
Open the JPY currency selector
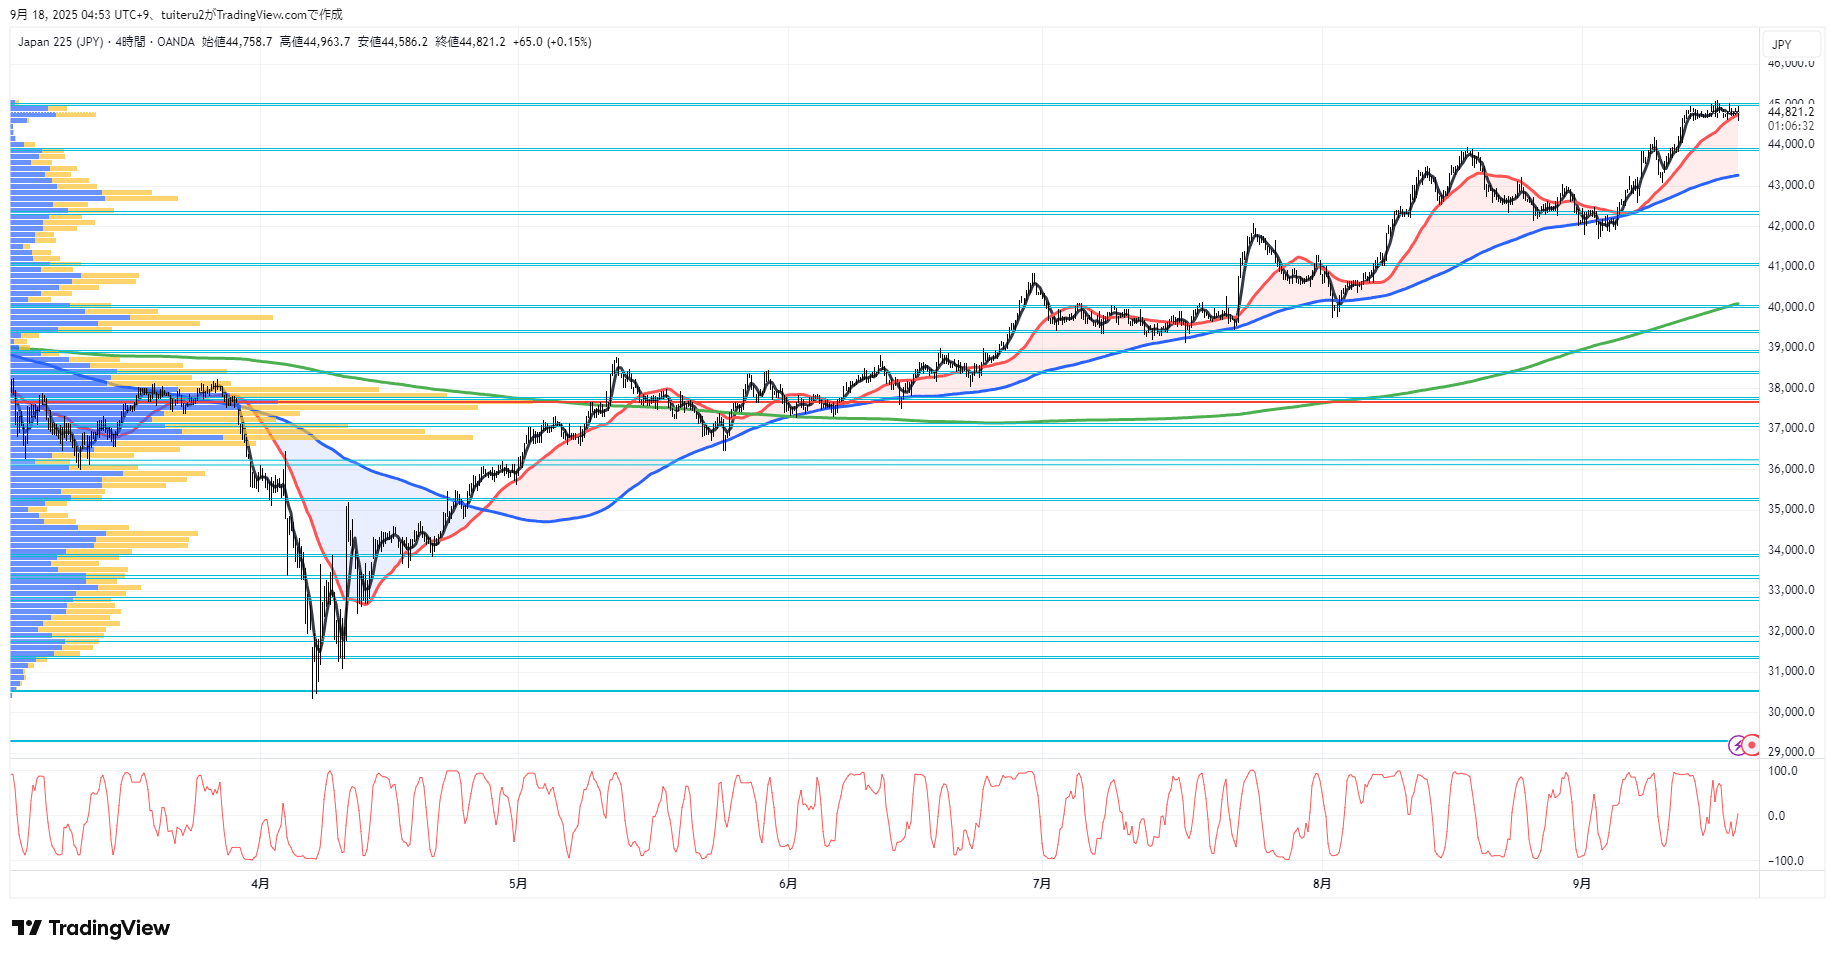click(1781, 44)
